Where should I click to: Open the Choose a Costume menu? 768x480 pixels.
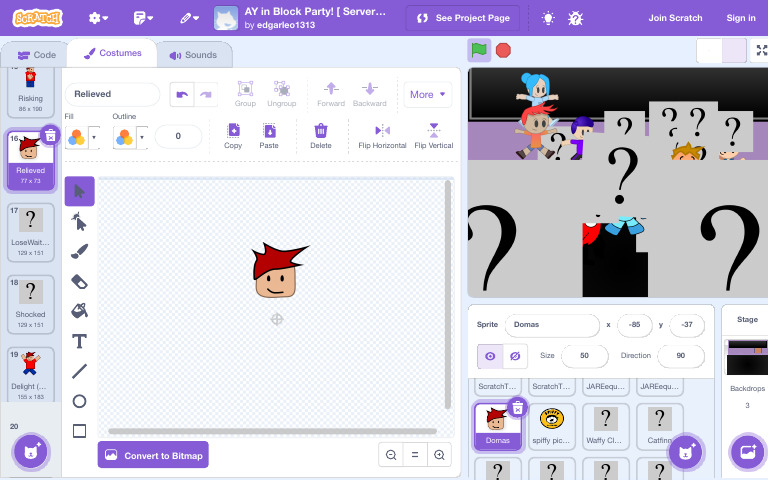coord(31,452)
